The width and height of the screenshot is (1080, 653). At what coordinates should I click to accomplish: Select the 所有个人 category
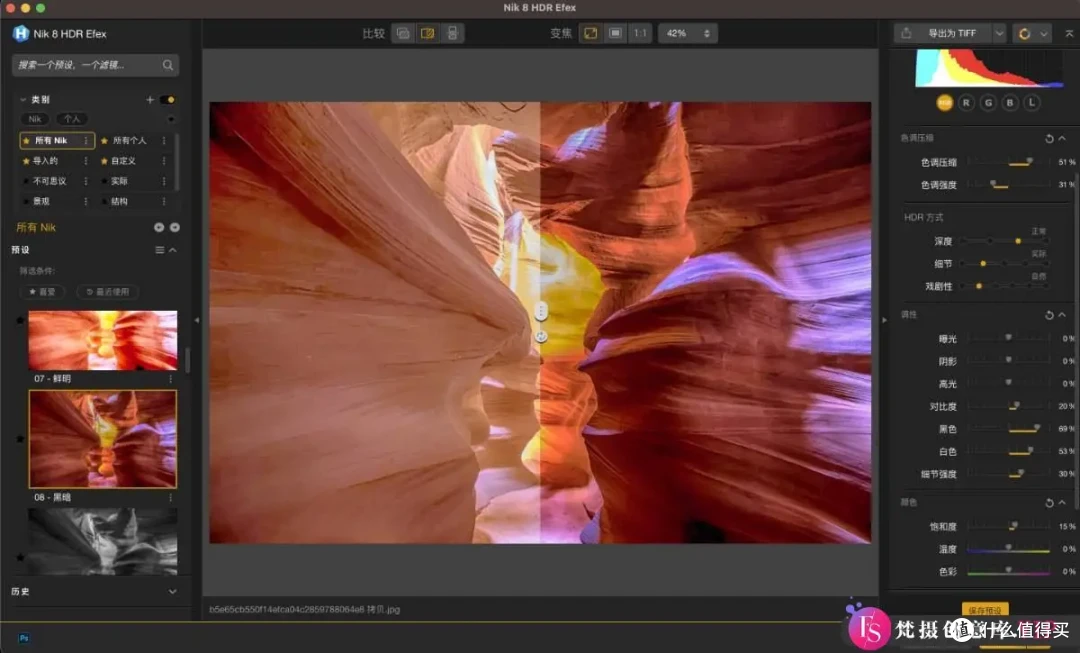[129, 141]
